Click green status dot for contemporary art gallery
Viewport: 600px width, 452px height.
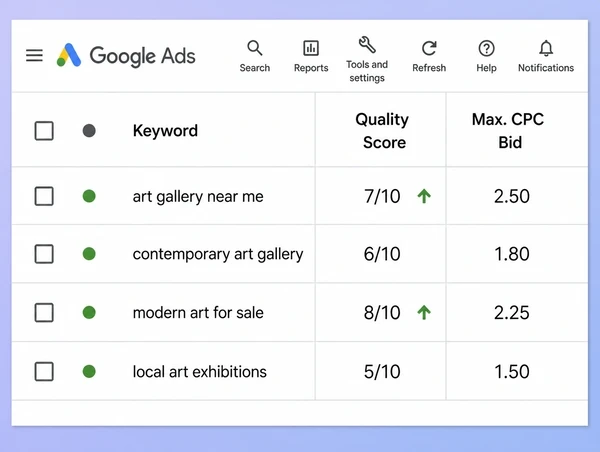(89, 254)
